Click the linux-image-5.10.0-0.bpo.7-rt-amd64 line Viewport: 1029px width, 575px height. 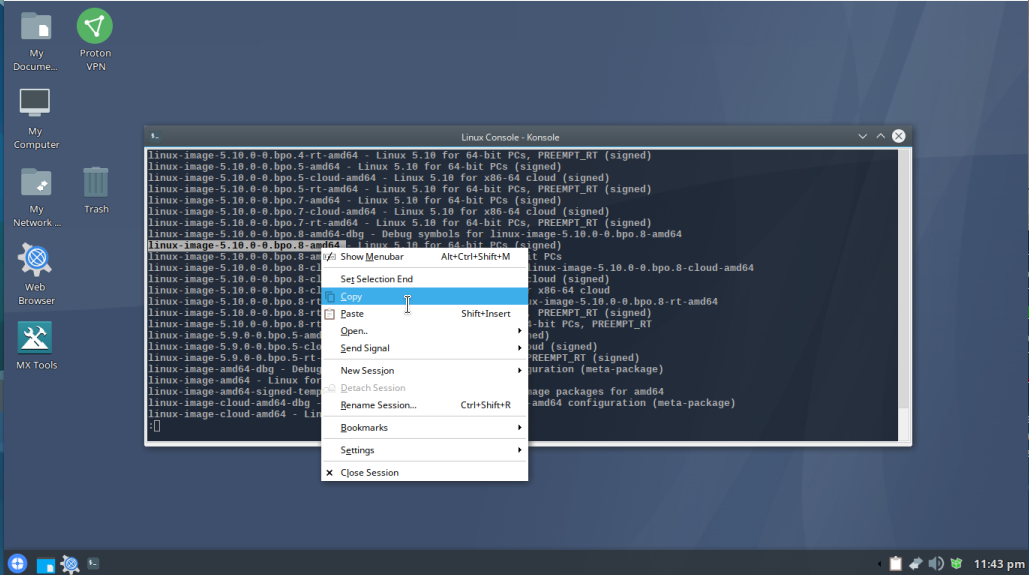coord(400,223)
